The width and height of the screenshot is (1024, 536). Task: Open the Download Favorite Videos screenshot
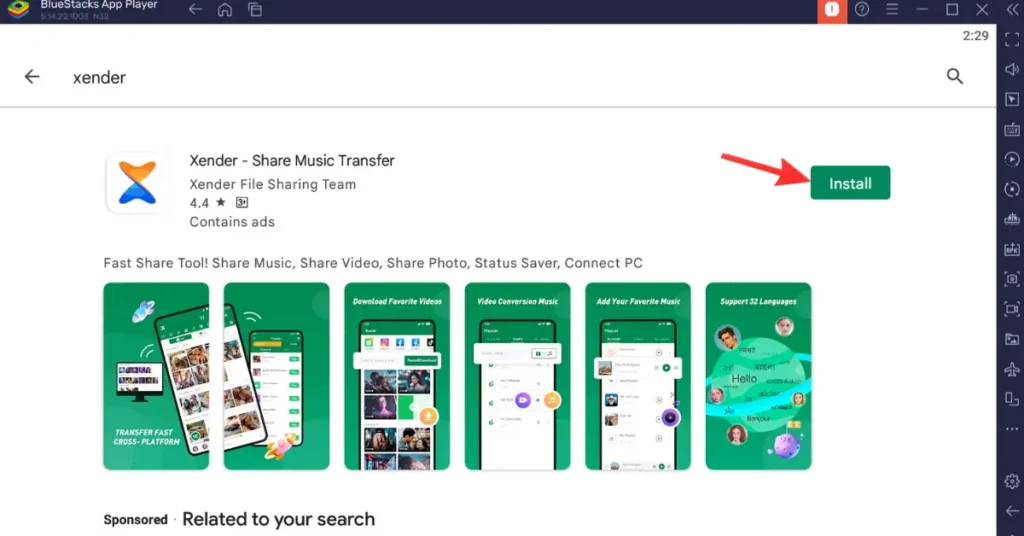[x=397, y=376]
